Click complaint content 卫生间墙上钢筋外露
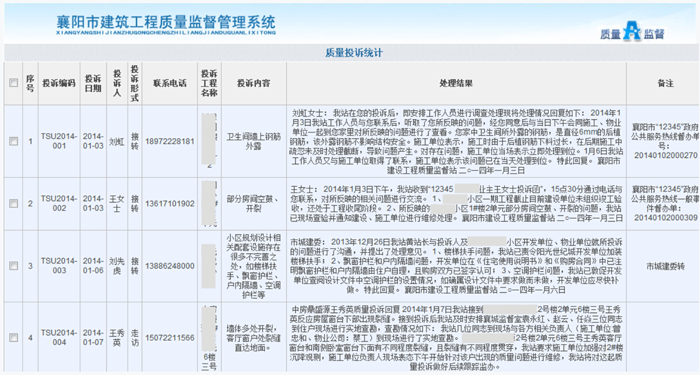 click(x=254, y=141)
